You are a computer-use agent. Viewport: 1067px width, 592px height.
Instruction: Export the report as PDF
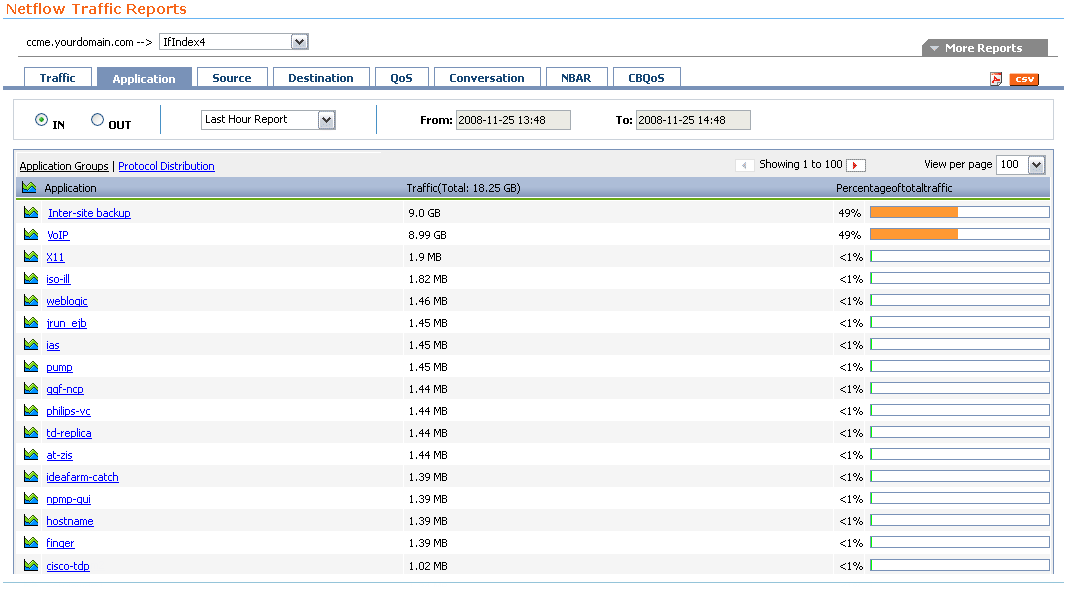pyautogui.click(x=996, y=79)
